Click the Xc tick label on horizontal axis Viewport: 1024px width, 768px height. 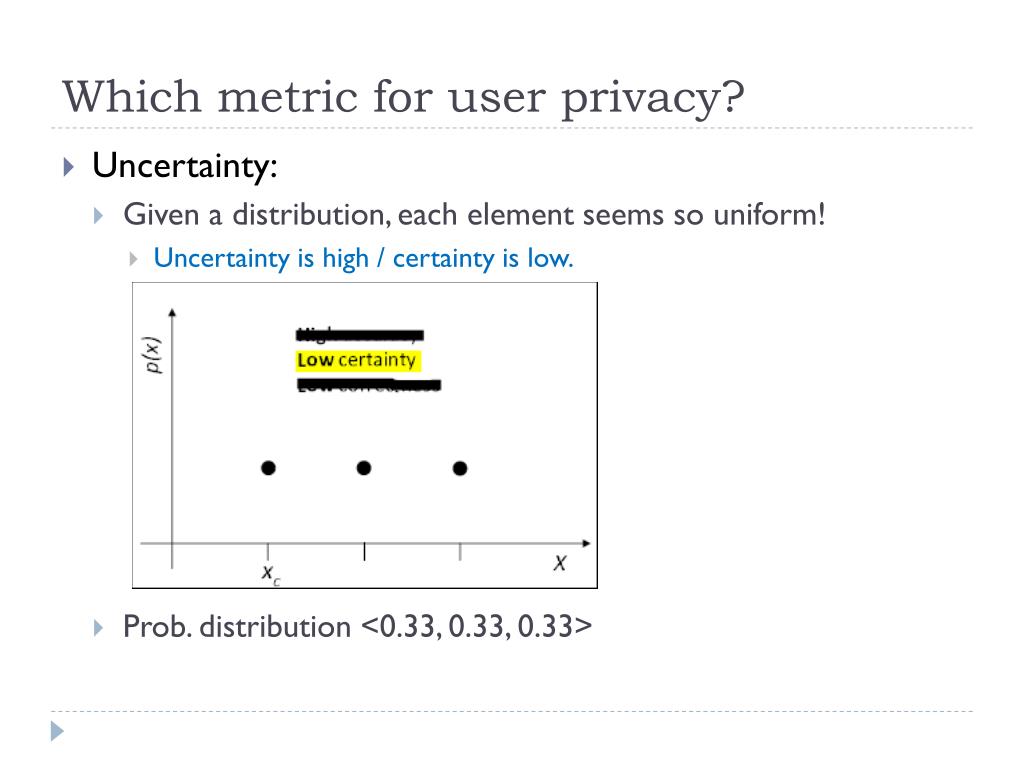click(270, 575)
